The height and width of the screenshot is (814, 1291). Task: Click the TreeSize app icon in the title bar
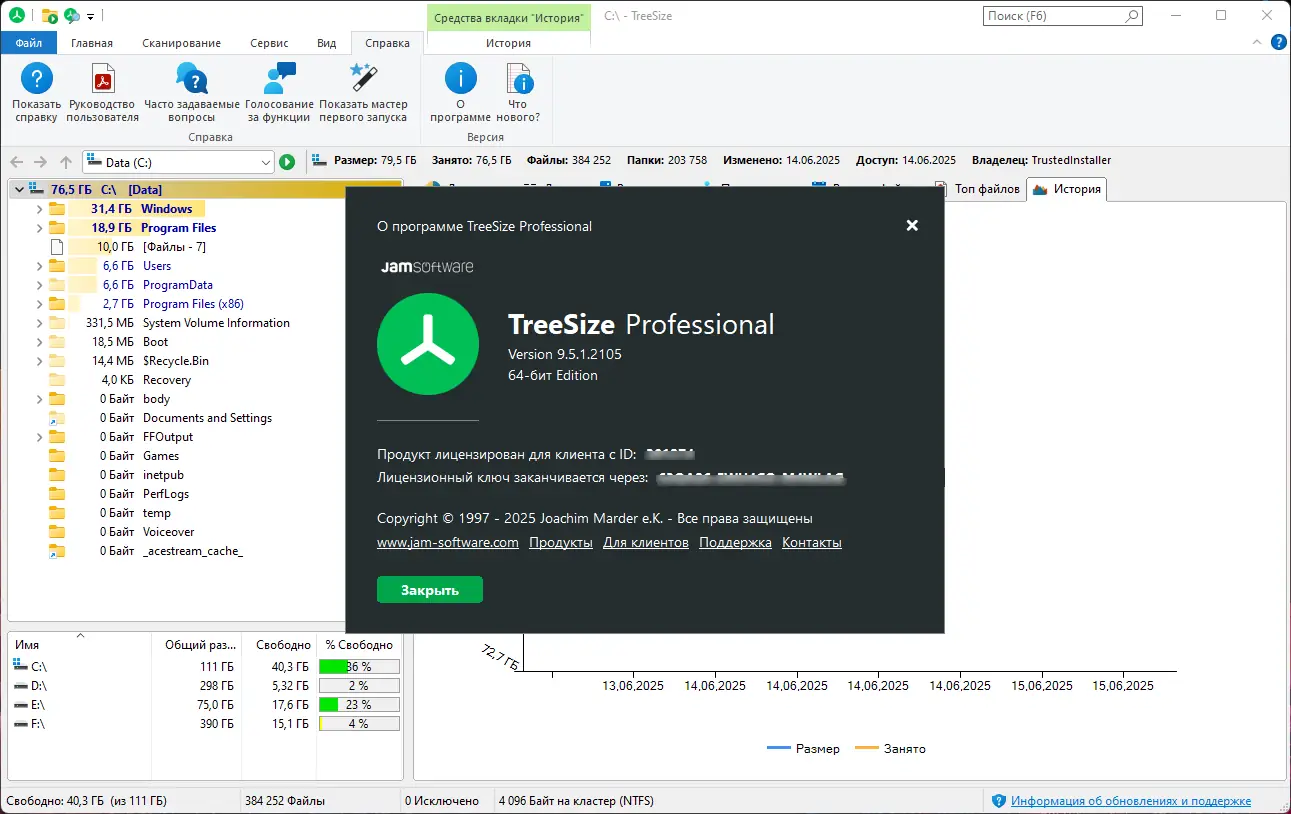click(17, 16)
